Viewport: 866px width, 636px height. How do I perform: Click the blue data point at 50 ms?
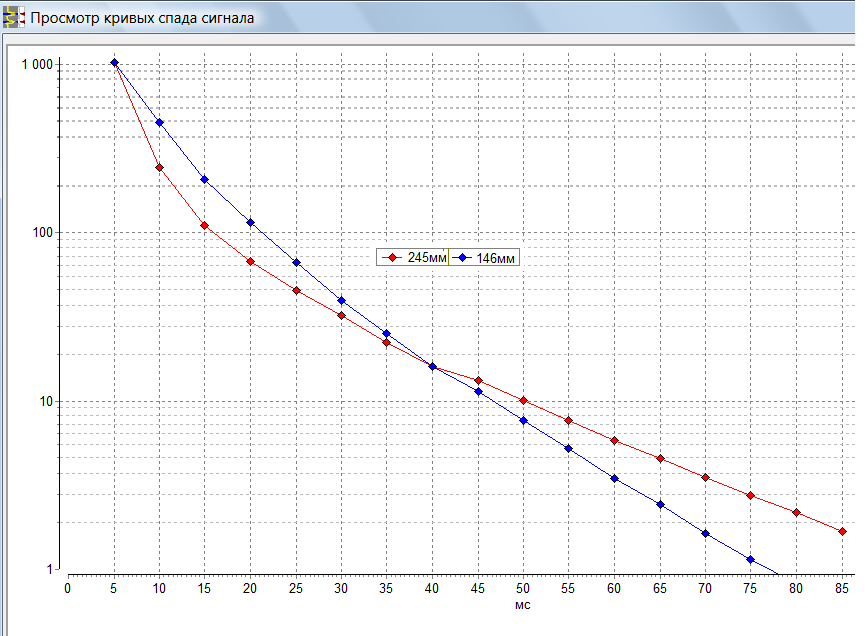(x=524, y=421)
